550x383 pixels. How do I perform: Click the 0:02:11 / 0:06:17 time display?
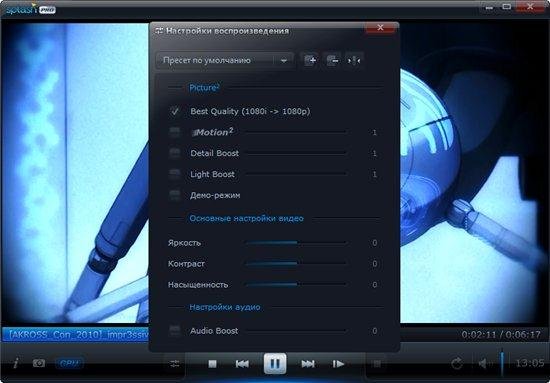click(501, 335)
